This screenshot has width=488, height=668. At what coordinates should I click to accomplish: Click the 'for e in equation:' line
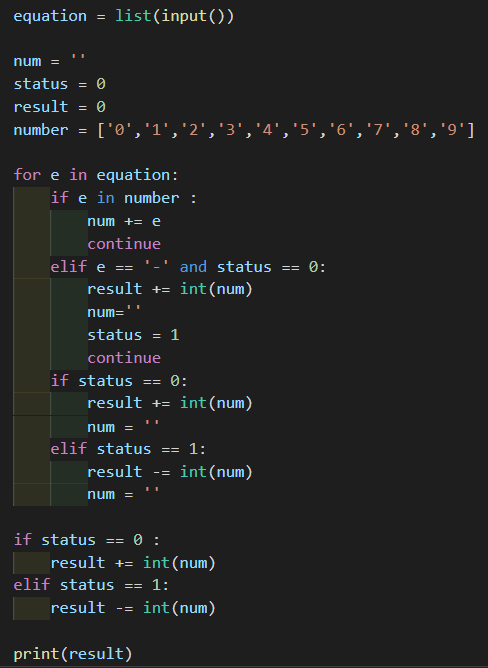pos(96,175)
